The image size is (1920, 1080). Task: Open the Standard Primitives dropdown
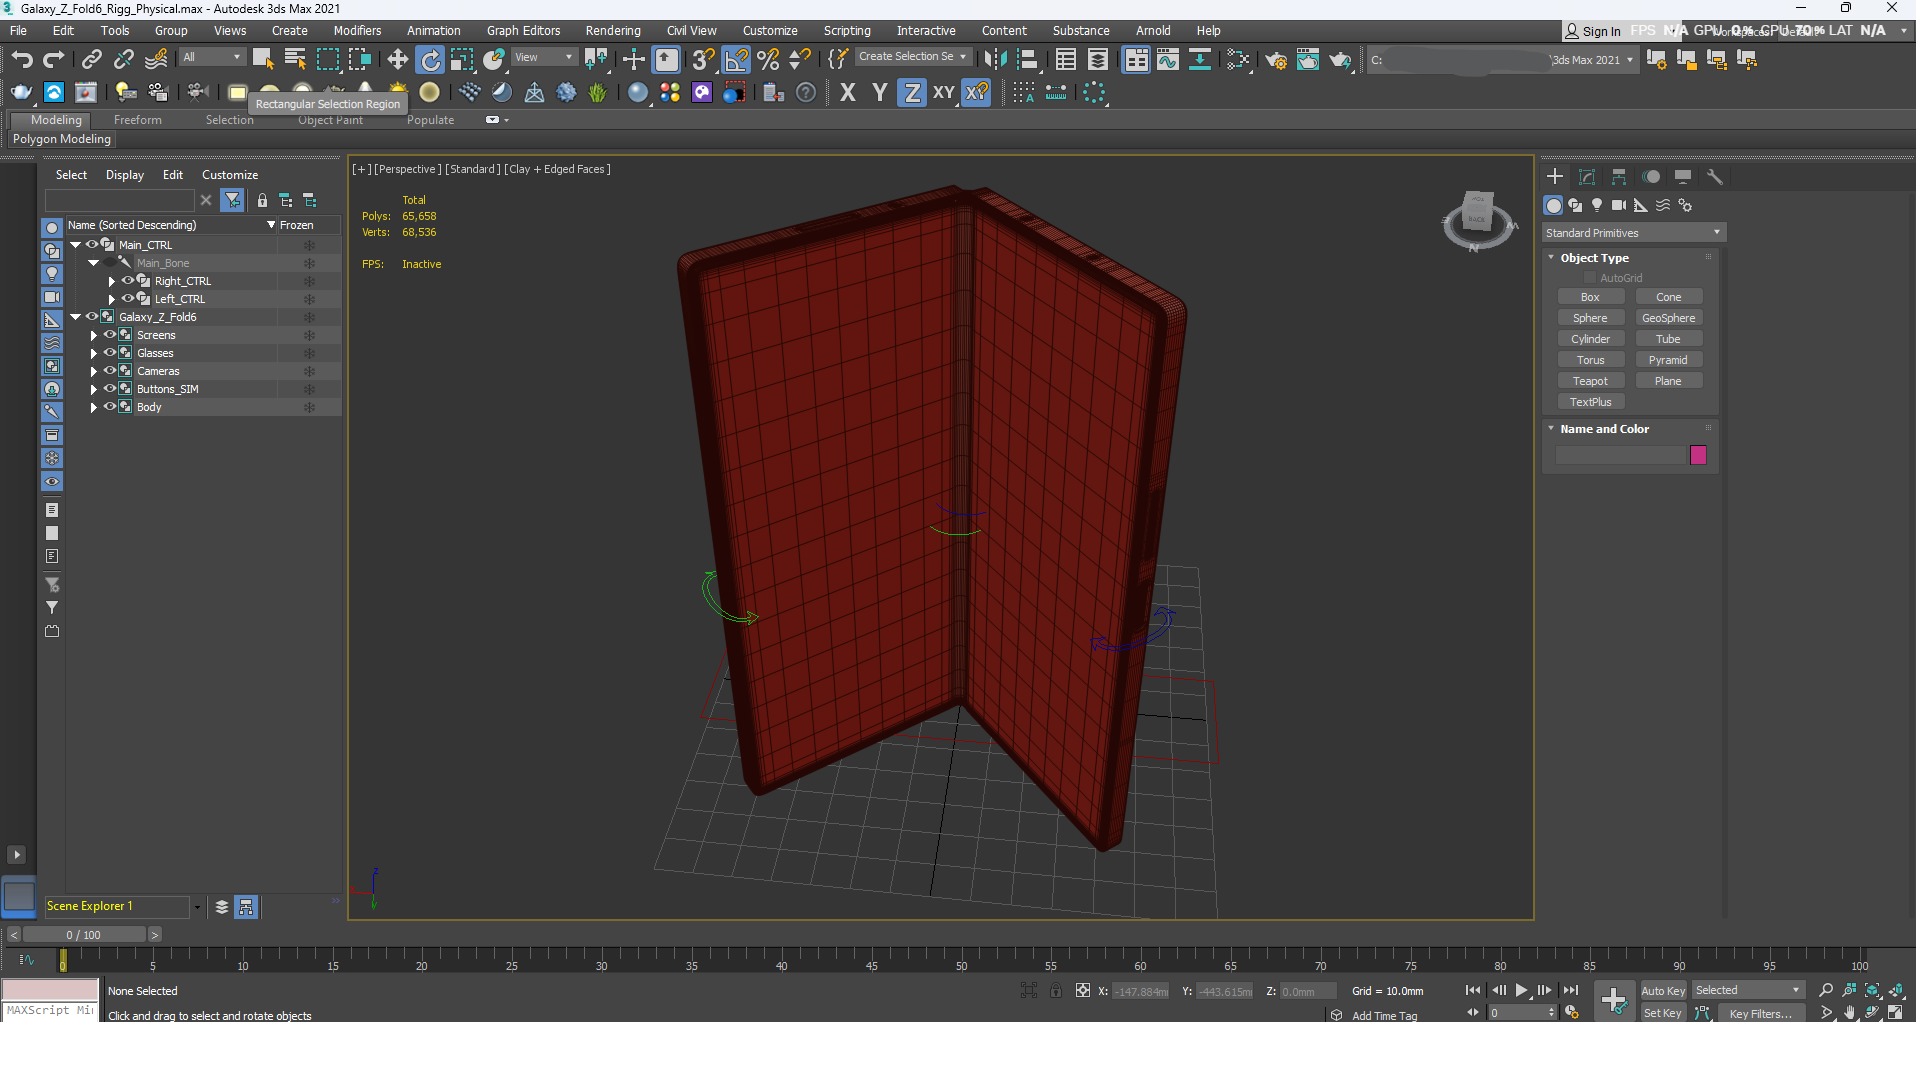tap(1632, 233)
